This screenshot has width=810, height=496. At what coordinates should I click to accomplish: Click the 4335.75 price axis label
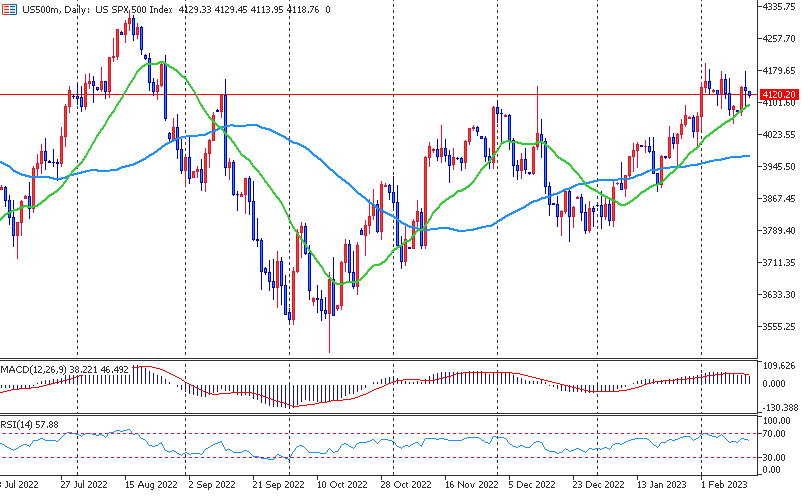[x=780, y=7]
